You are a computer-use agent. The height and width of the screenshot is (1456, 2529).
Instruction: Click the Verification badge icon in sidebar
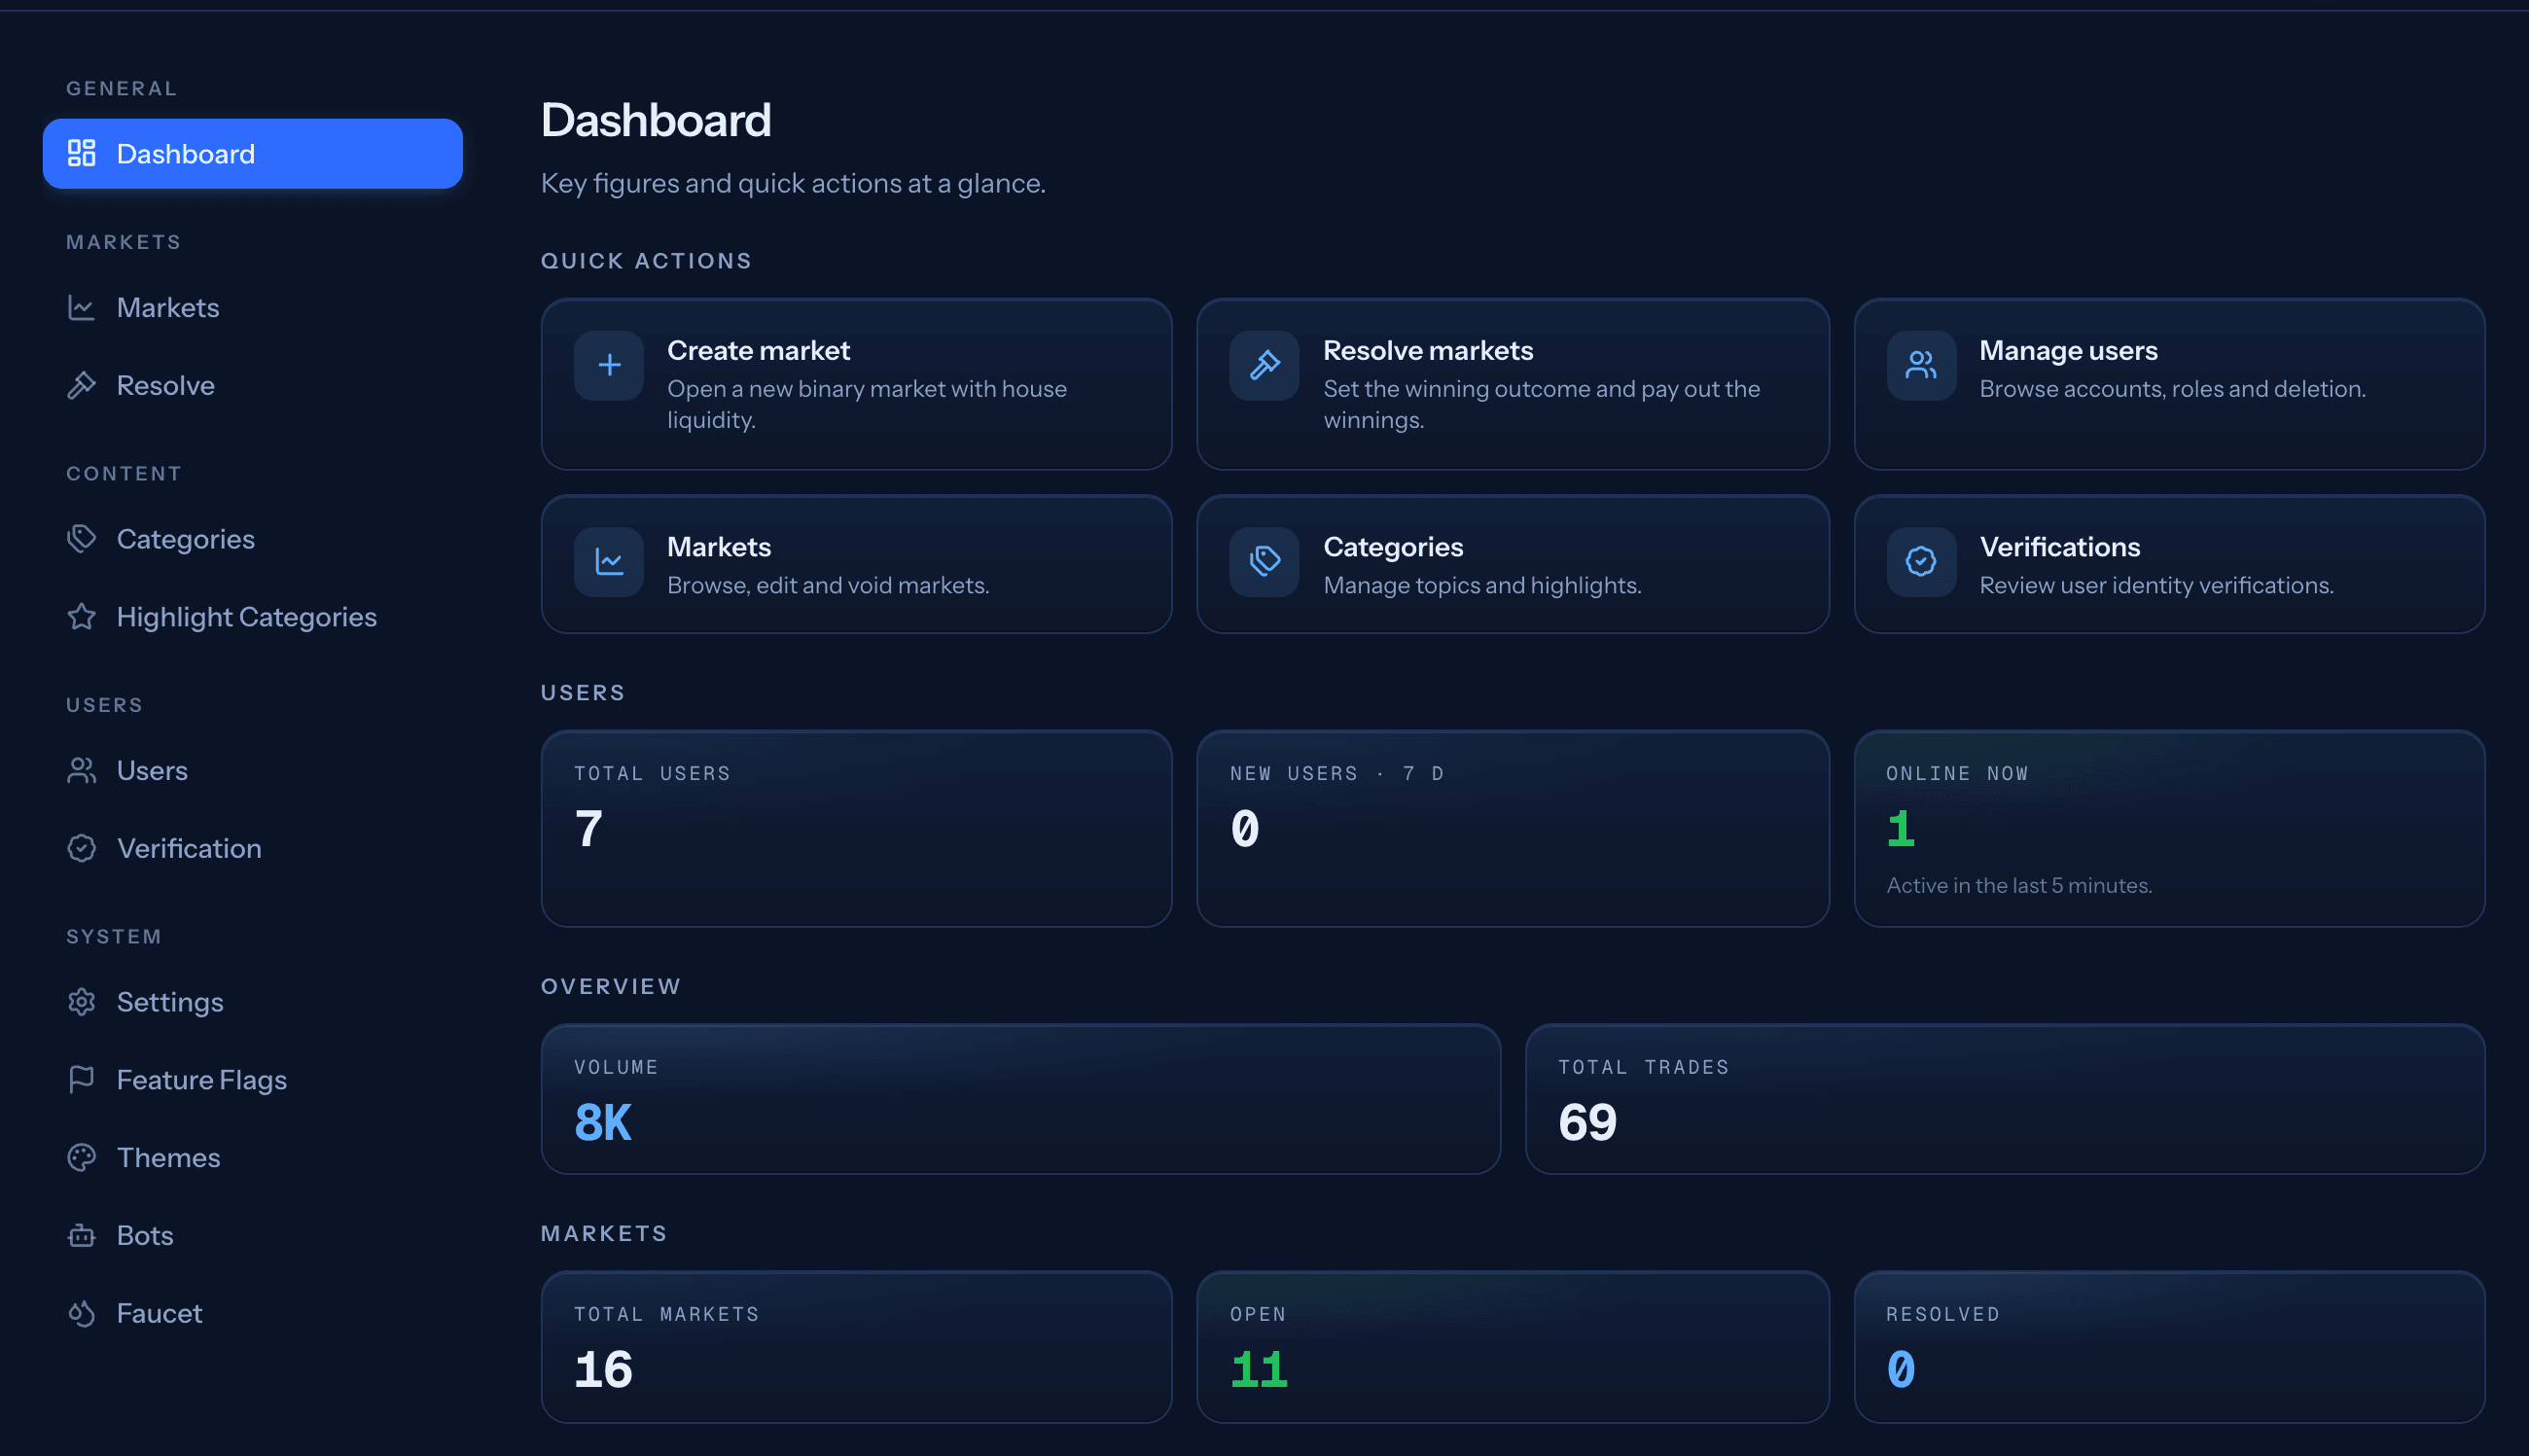[x=81, y=848]
